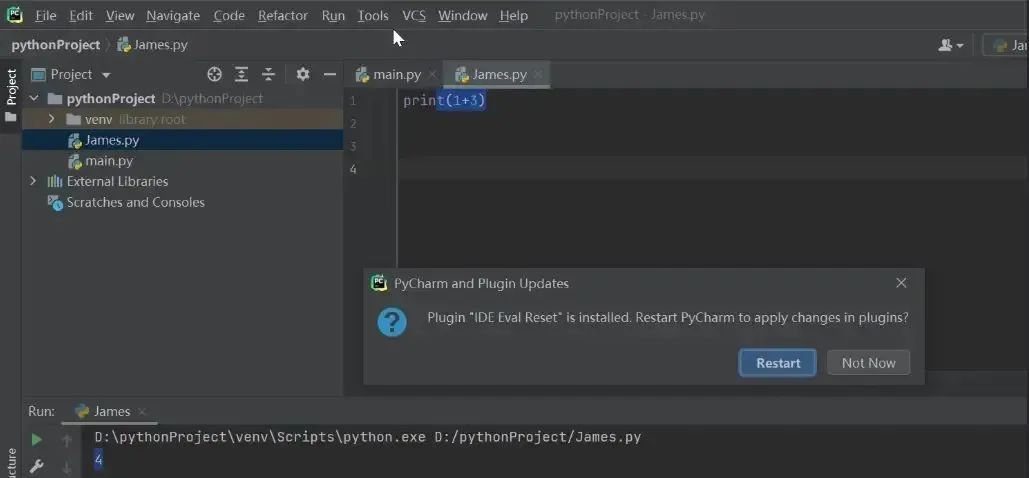Collapse the pythonProject root folder

pyautogui.click(x=33, y=98)
